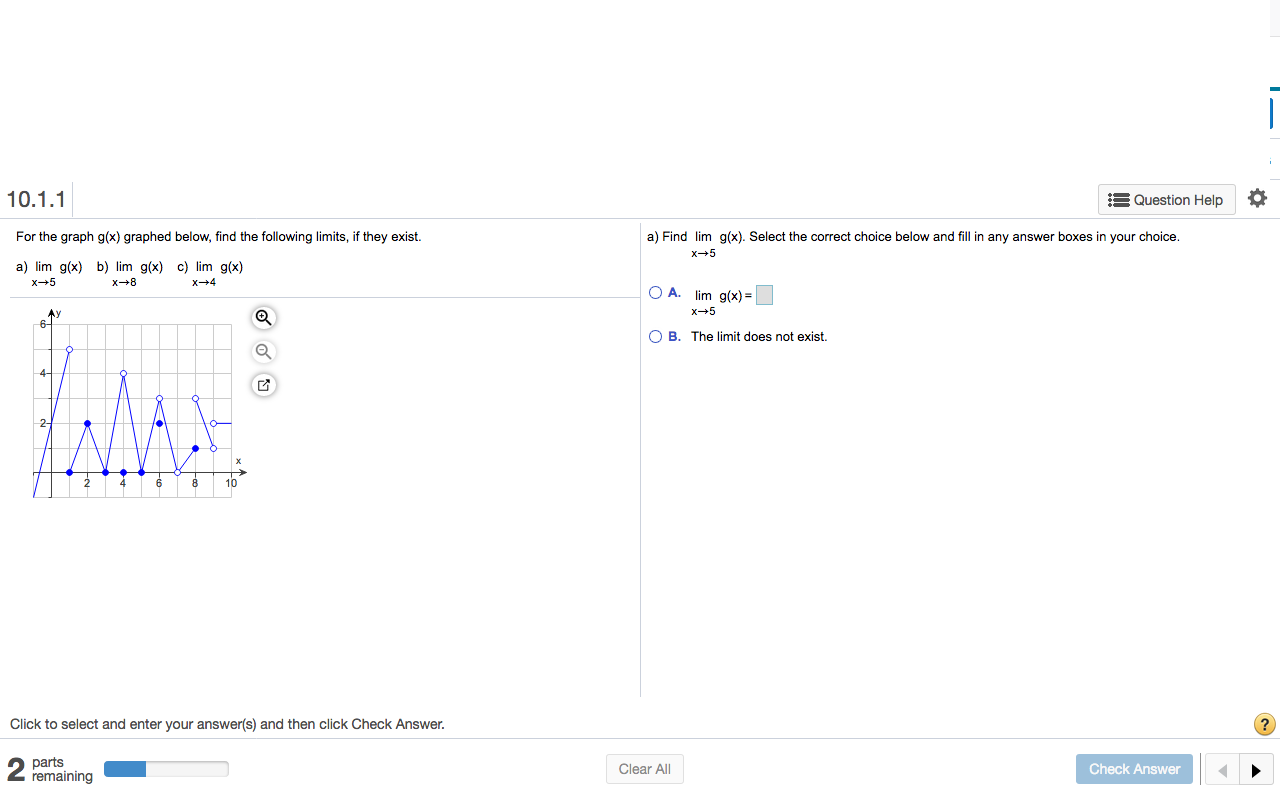Screen dimensions: 1280x800
Task: Select answer choice A radio button
Action: (x=655, y=292)
